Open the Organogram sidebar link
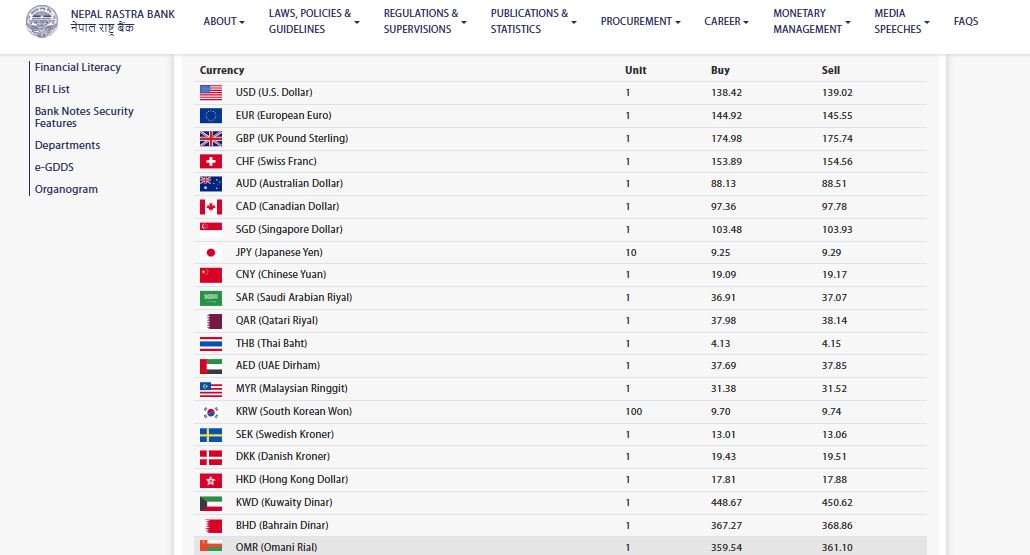The width and height of the screenshot is (1030, 555). pyautogui.click(x=66, y=189)
